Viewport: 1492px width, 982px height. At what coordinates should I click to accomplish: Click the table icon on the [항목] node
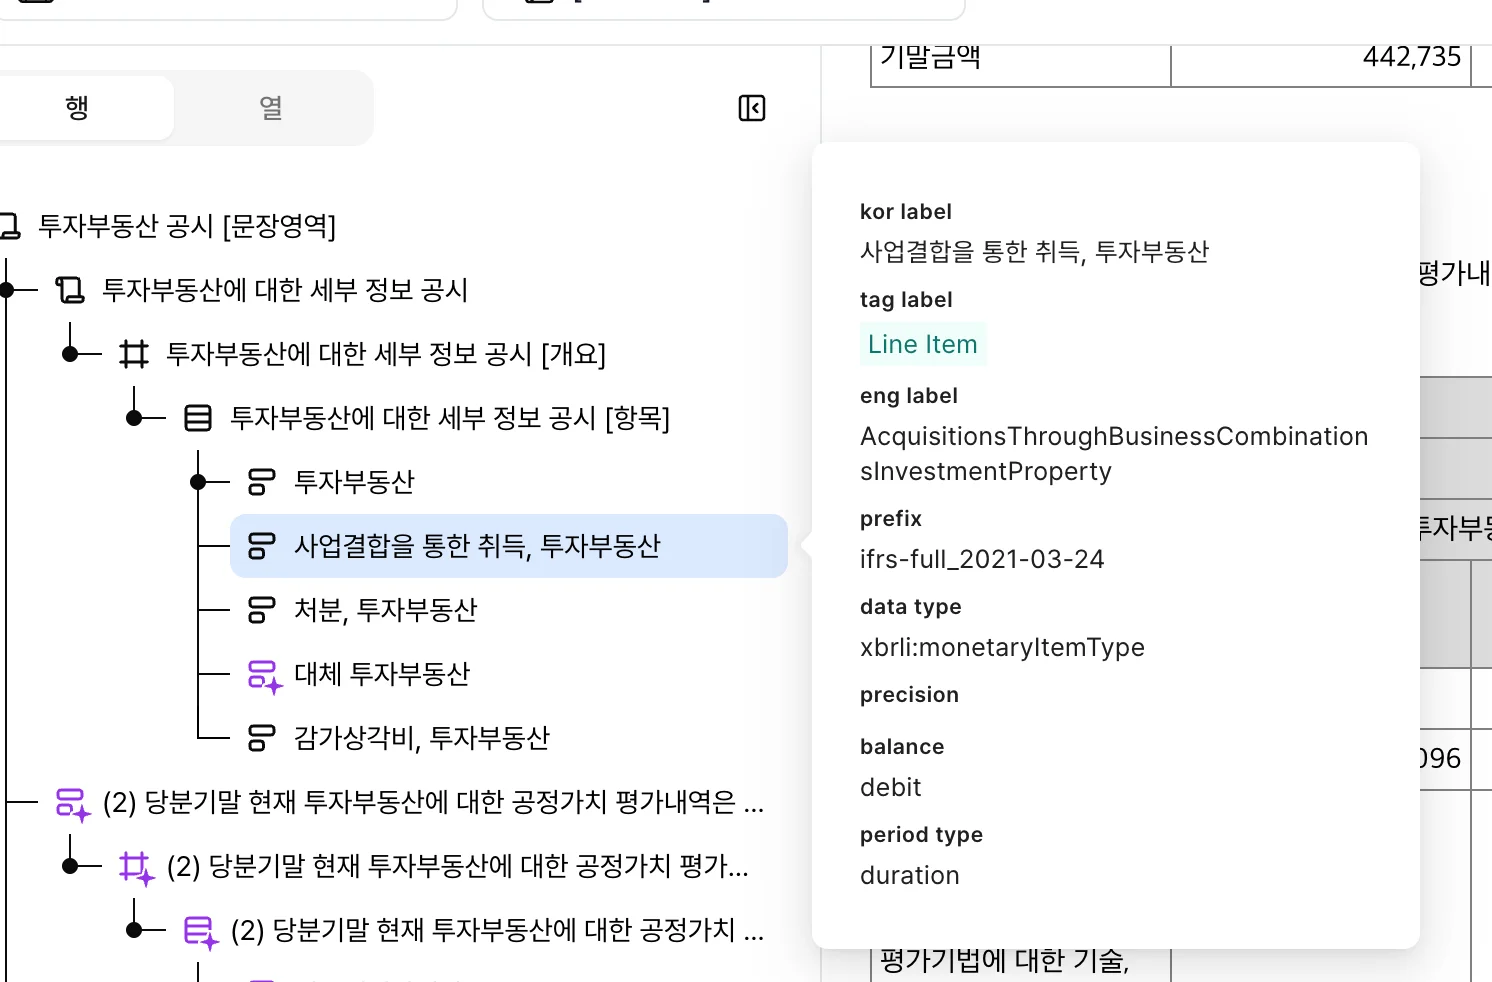(199, 418)
